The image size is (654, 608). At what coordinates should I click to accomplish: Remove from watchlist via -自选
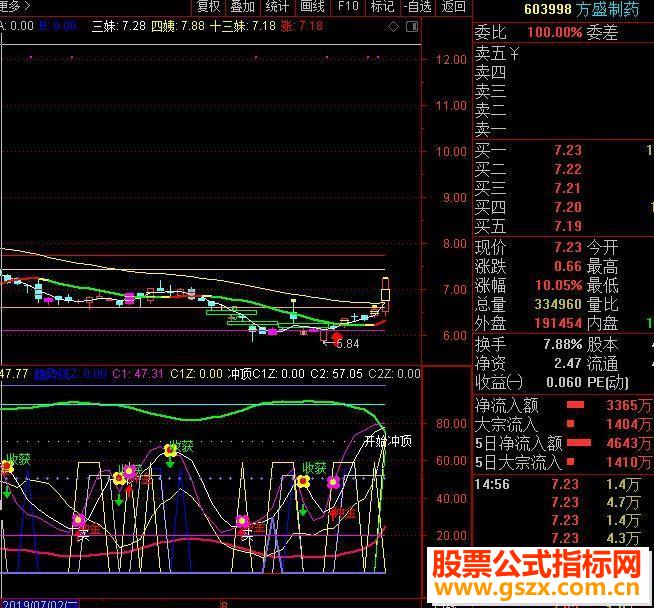(418, 6)
